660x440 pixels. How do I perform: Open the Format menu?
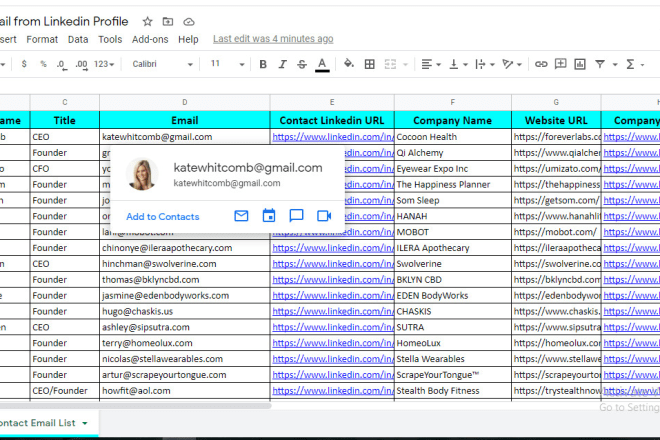(42, 39)
